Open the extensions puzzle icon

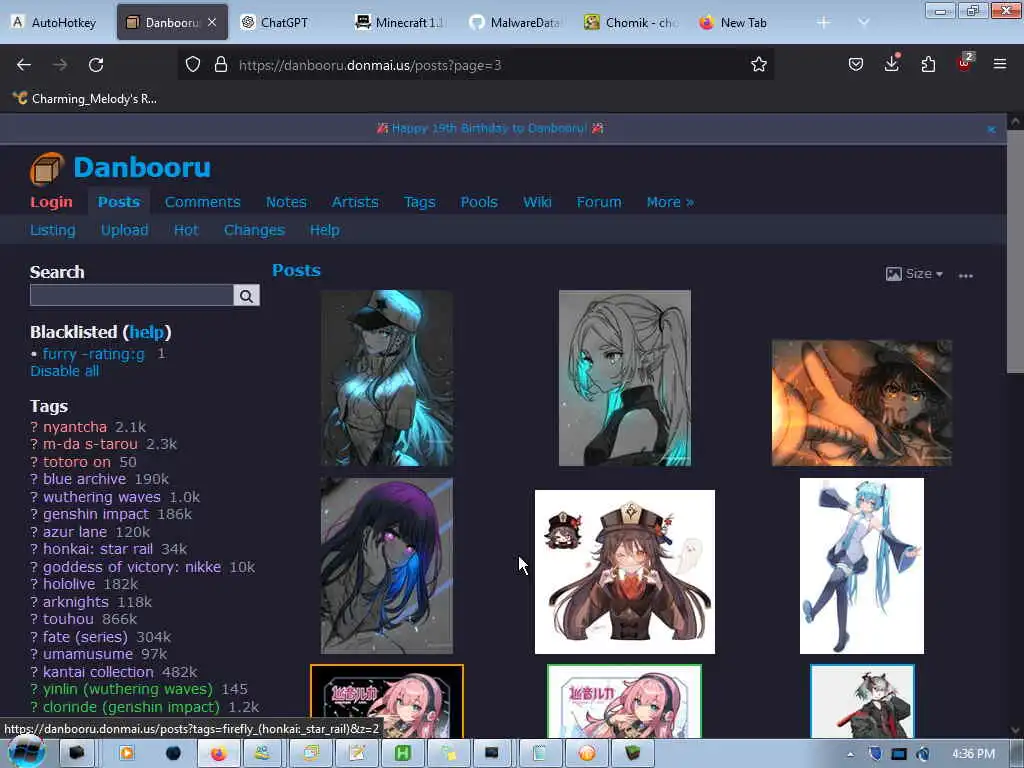(928, 65)
